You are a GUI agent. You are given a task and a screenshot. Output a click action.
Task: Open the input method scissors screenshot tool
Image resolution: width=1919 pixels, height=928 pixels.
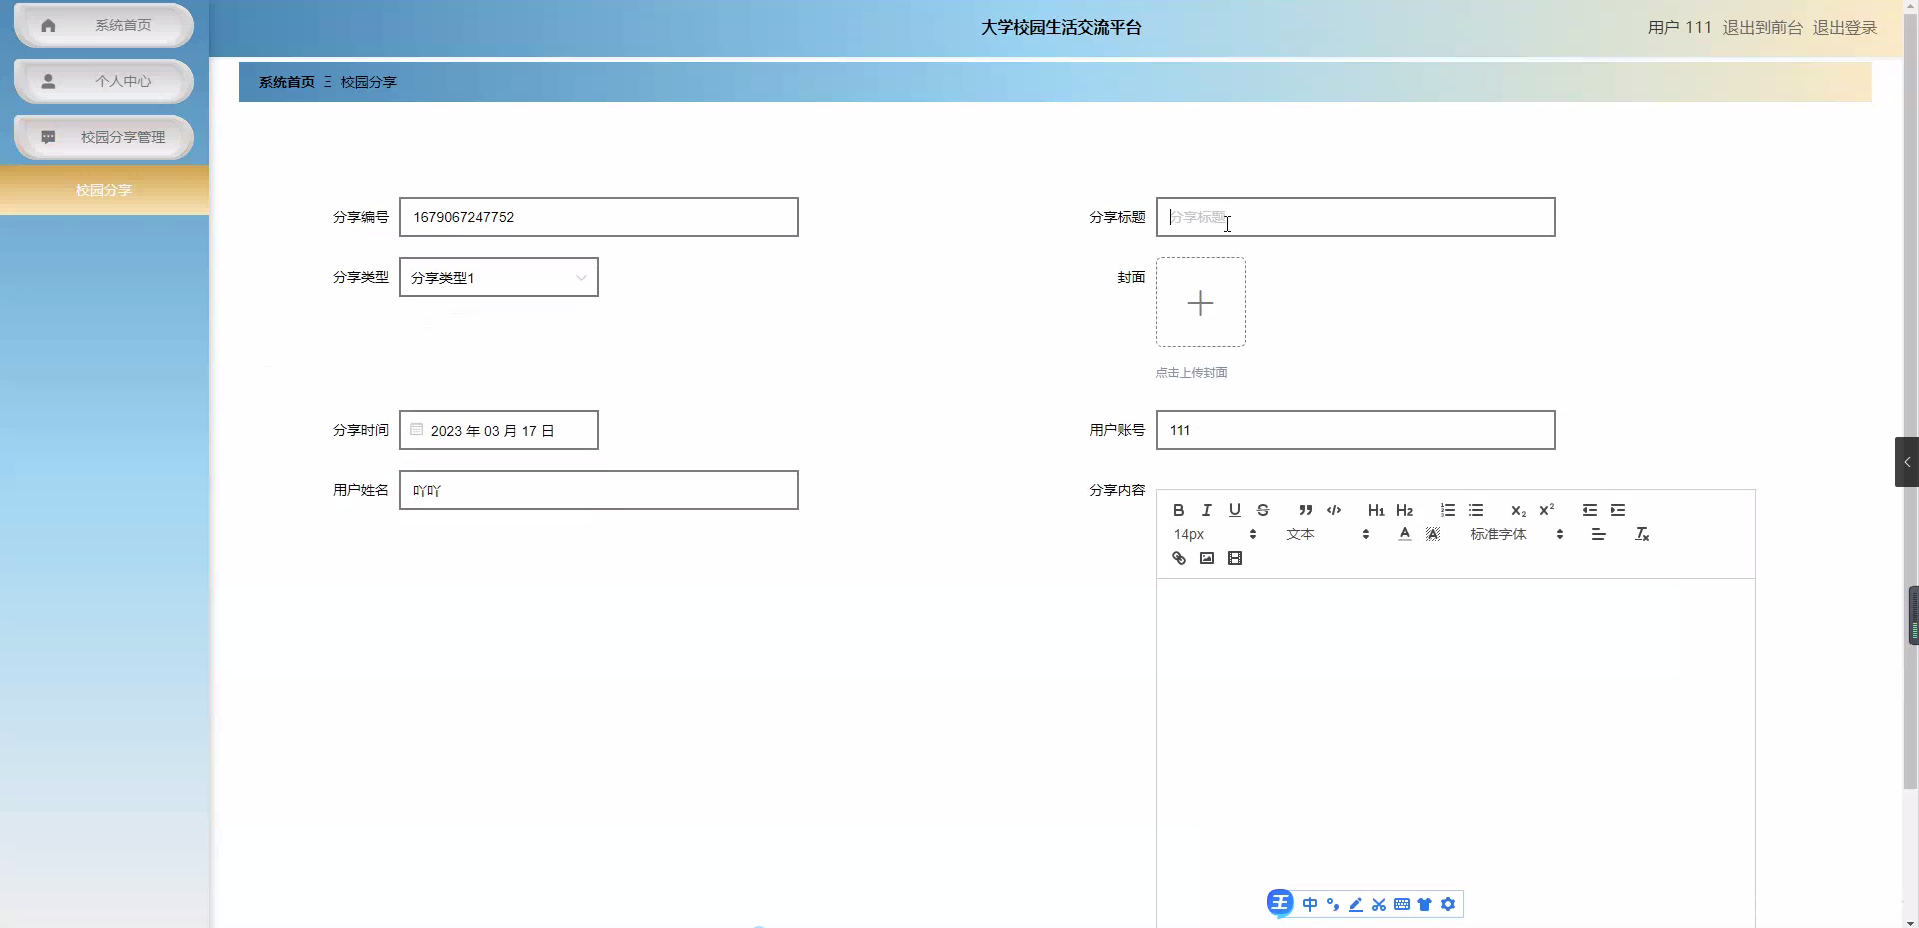coord(1379,904)
